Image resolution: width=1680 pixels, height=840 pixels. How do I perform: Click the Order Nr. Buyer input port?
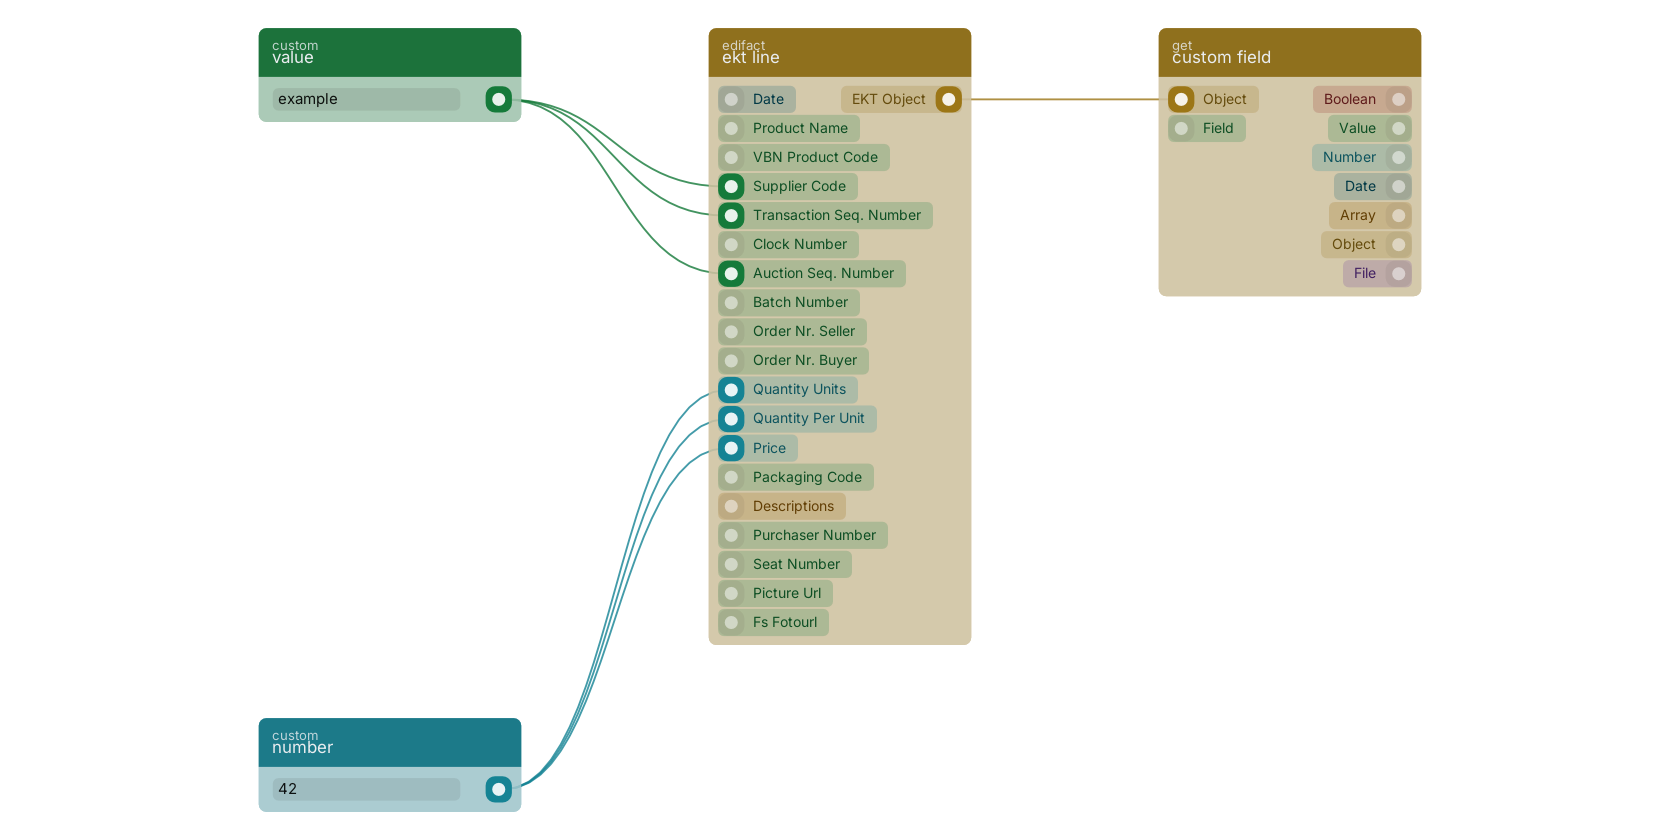click(731, 360)
